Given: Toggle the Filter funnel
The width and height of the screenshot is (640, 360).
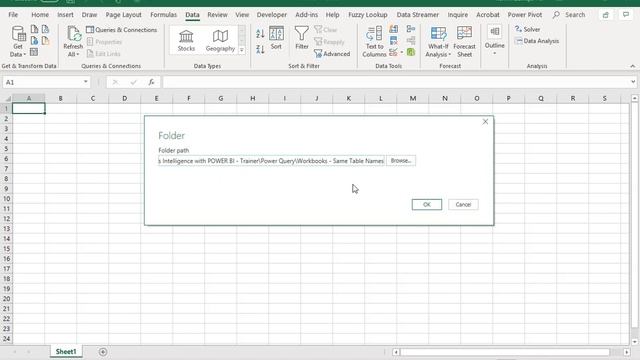Looking at the screenshot, I should click(x=302, y=38).
